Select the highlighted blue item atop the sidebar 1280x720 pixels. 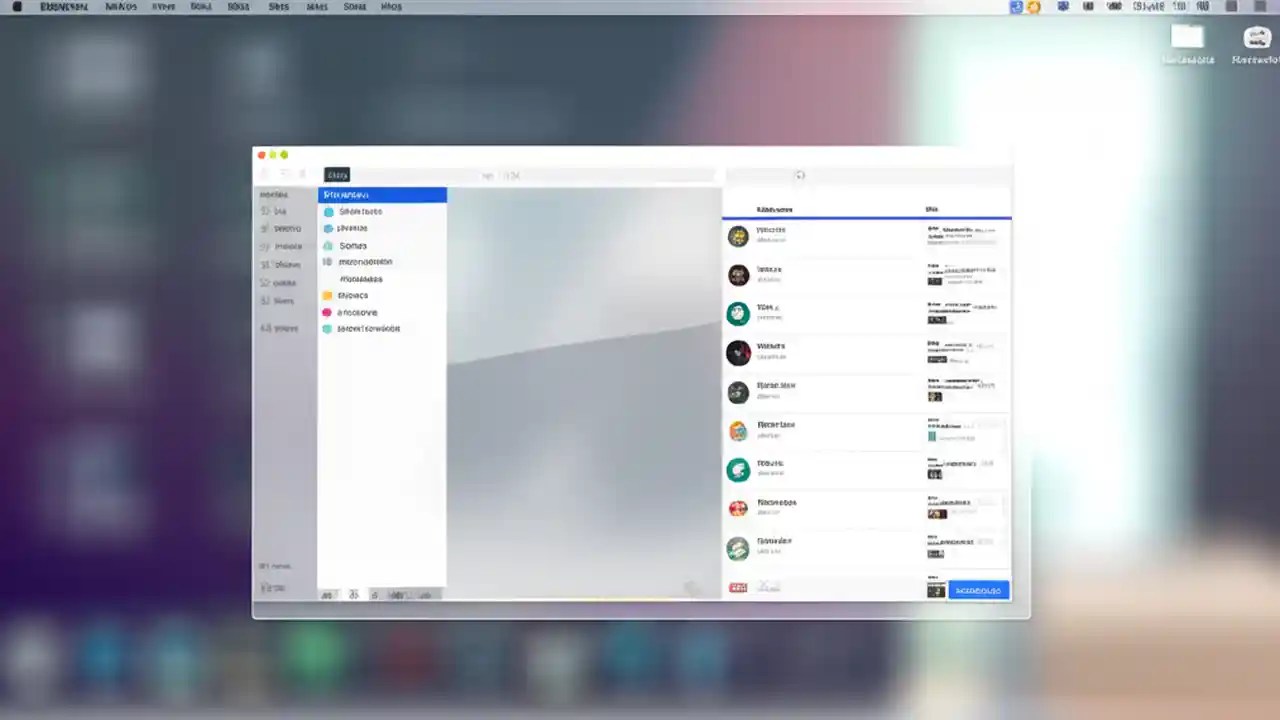[x=382, y=194]
